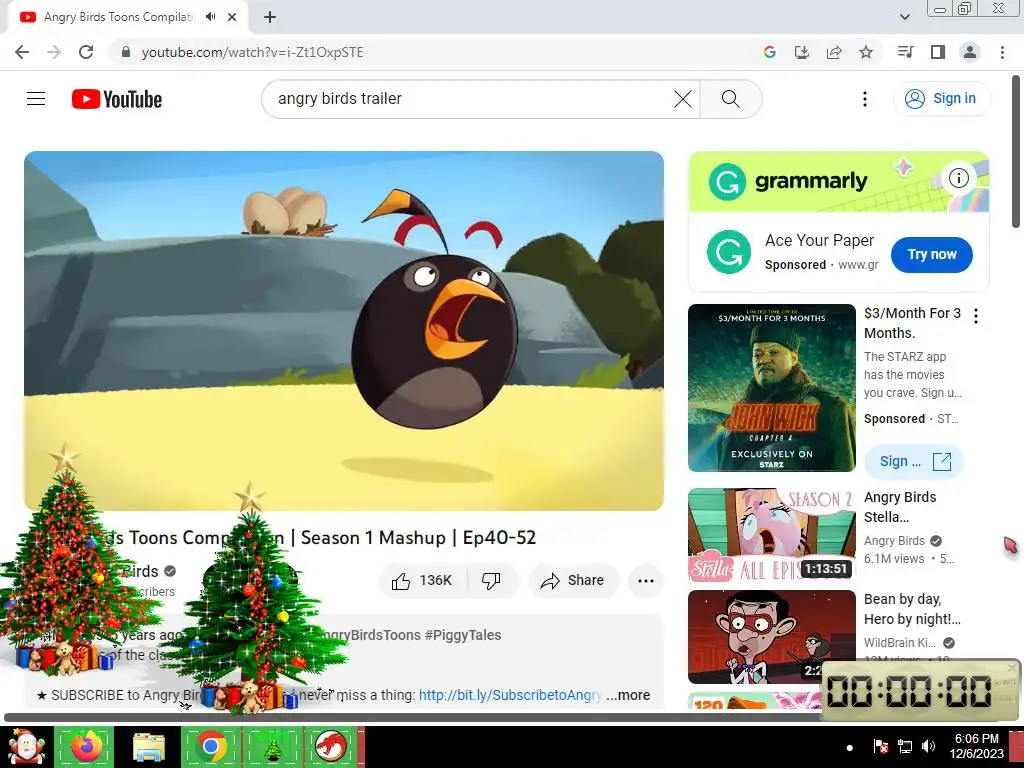Like the video (136K thumbs up)
1024x768 pixels.
click(422, 581)
